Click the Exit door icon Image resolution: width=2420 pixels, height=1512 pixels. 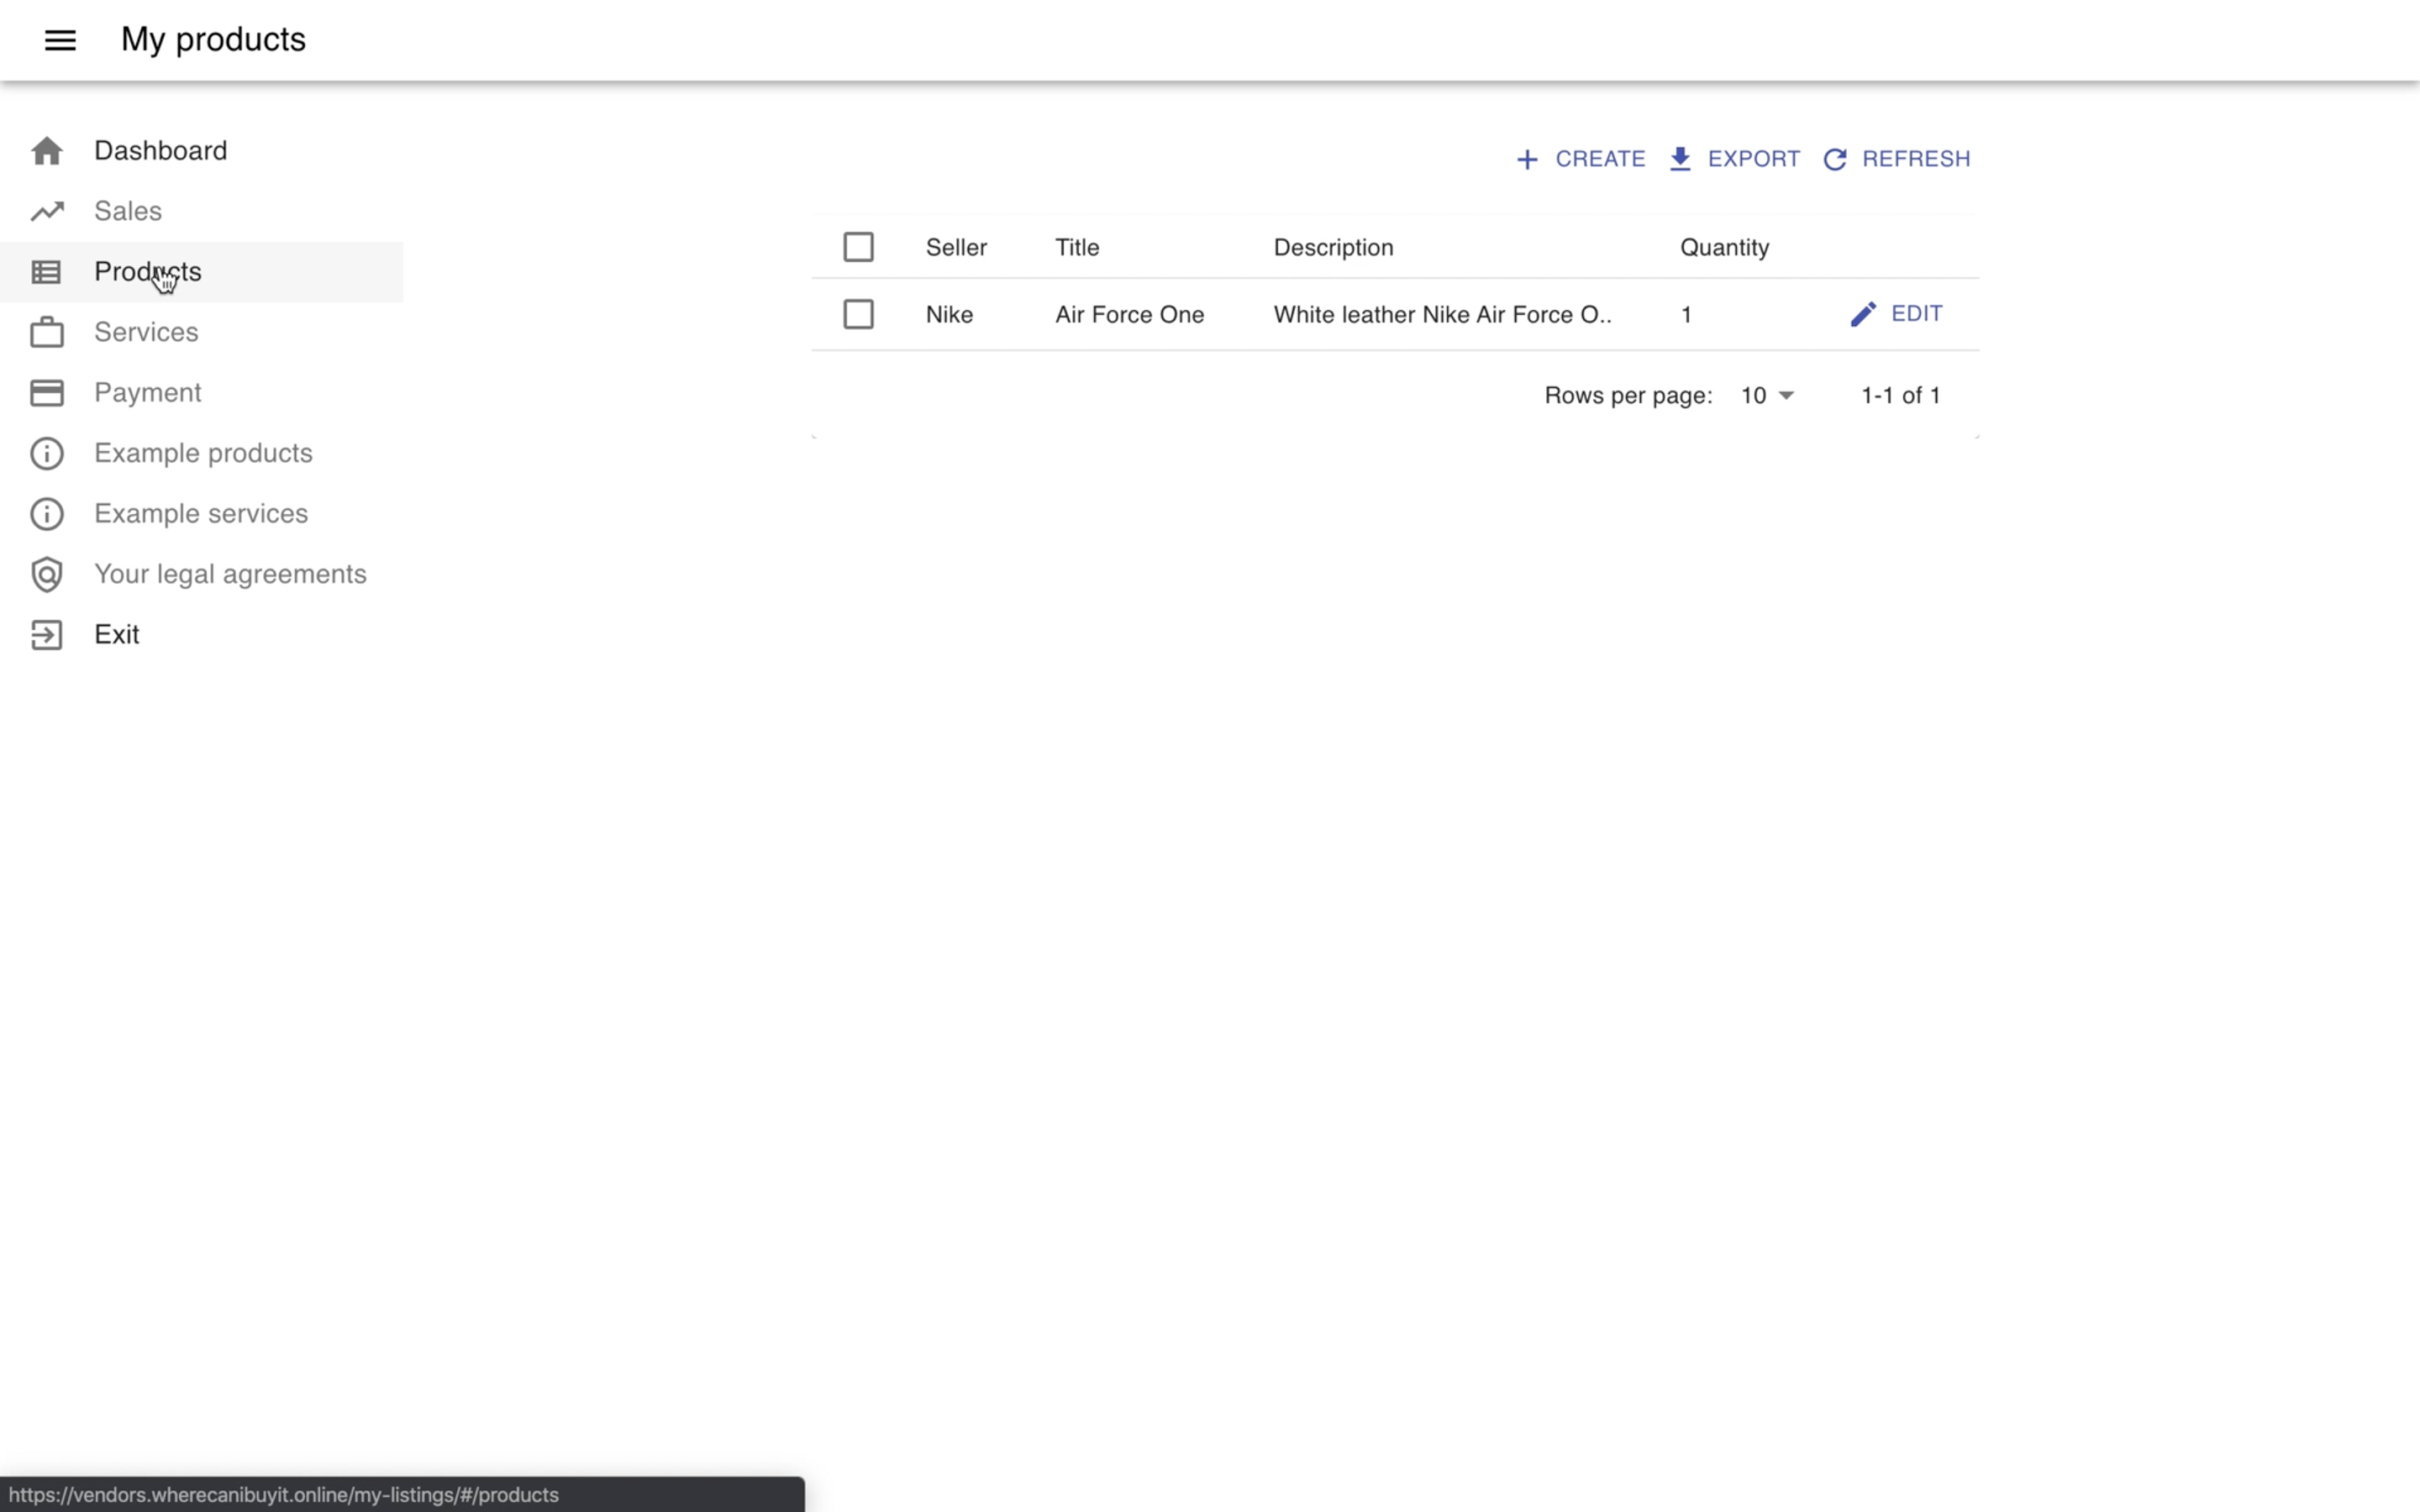(x=47, y=635)
